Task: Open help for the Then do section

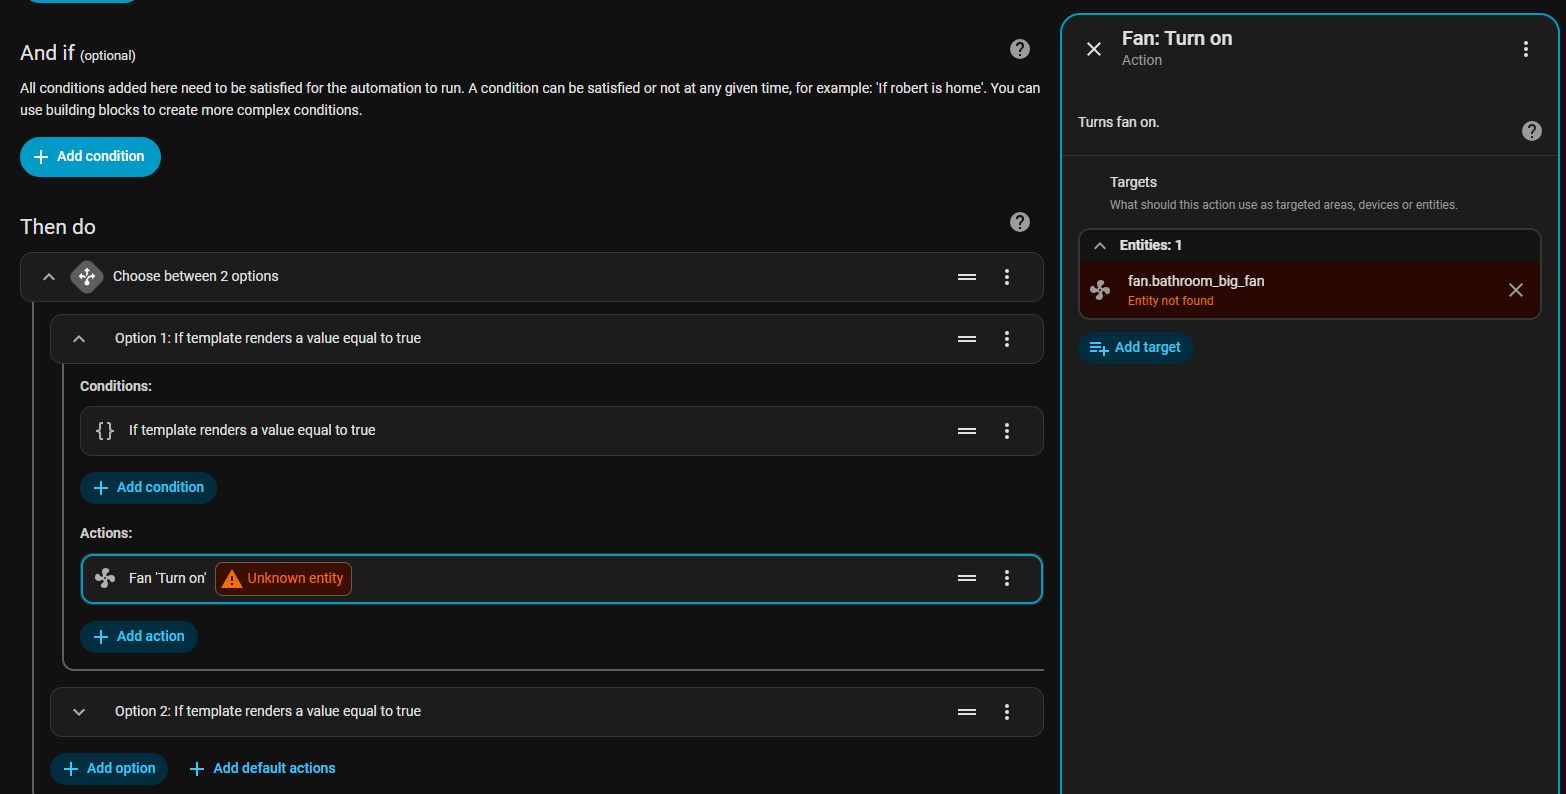Action: pos(1019,222)
